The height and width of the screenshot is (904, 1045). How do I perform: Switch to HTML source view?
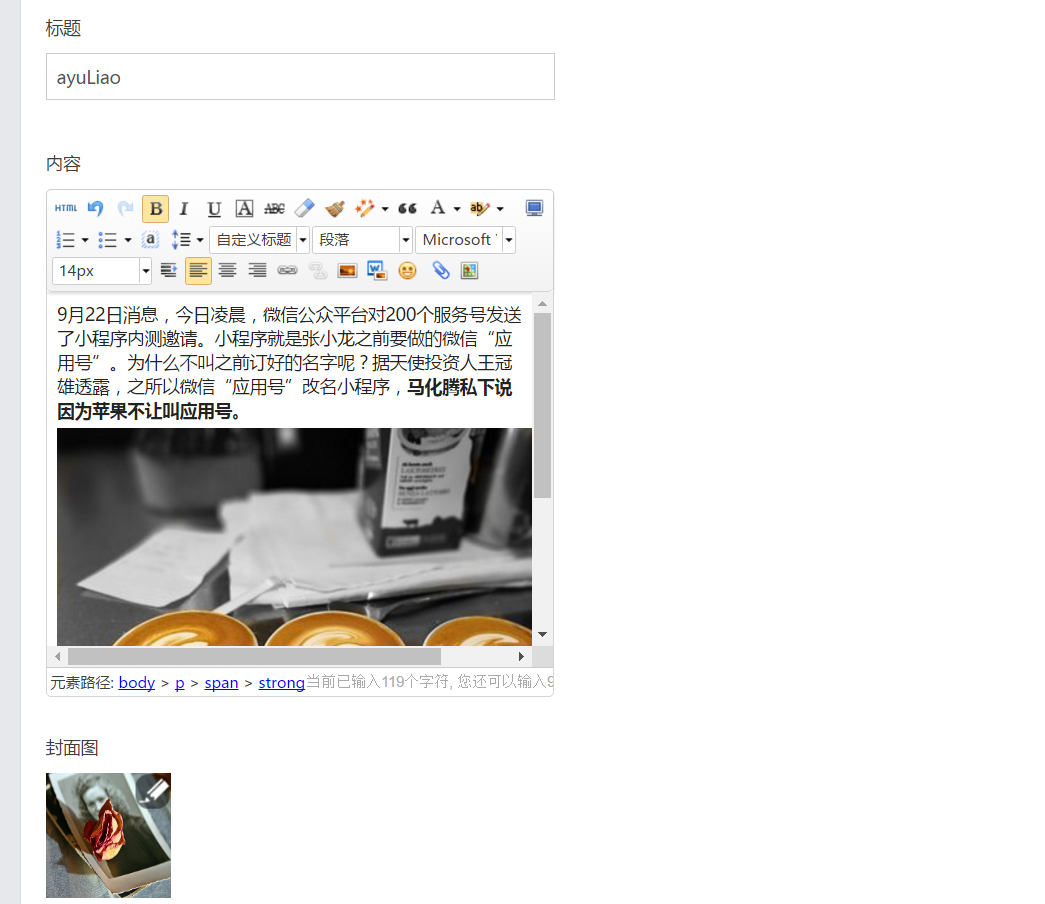point(66,209)
